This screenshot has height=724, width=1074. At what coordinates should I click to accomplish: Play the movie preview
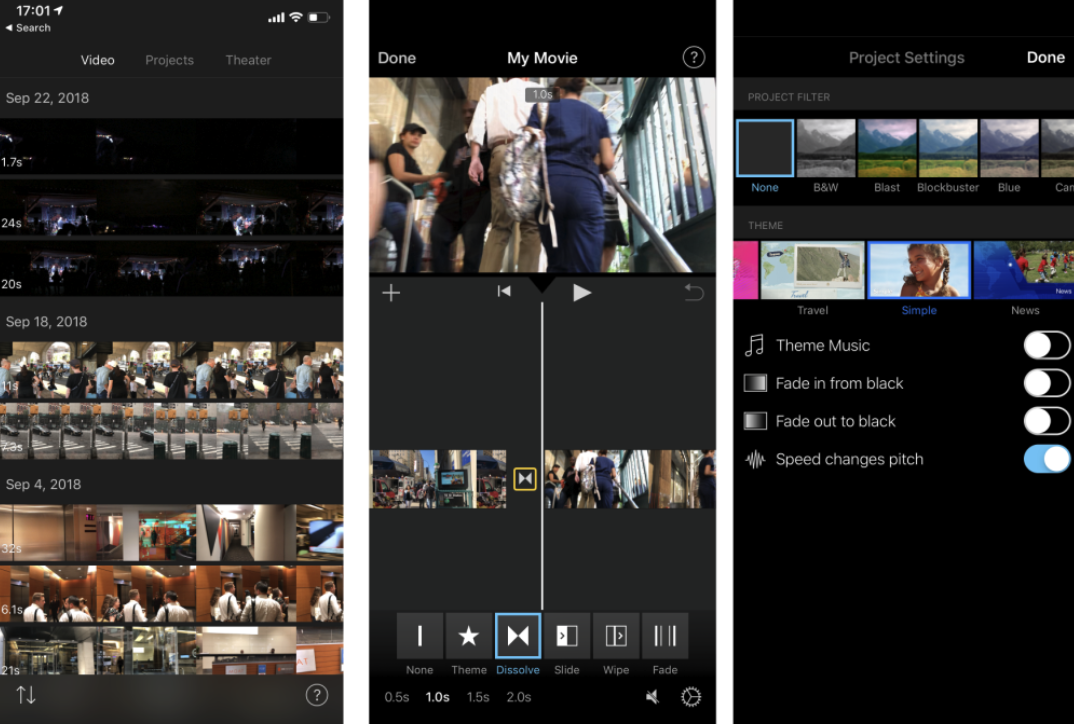582,293
